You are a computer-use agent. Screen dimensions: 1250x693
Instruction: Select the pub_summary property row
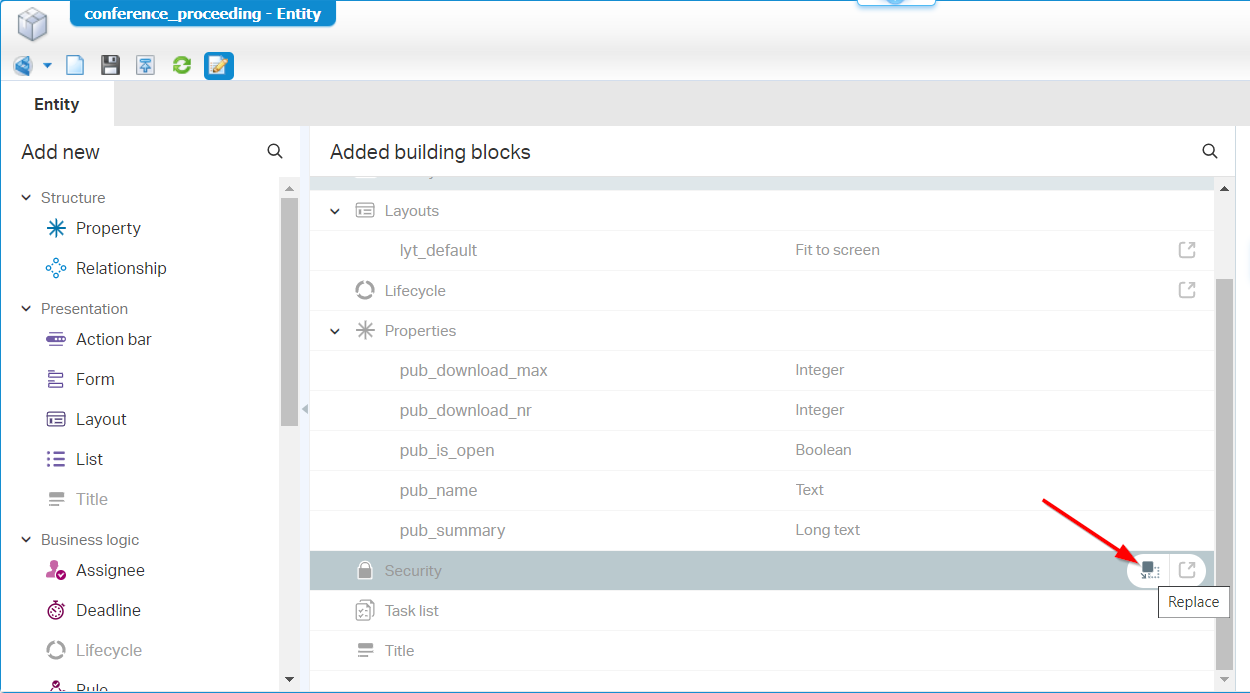(x=452, y=530)
